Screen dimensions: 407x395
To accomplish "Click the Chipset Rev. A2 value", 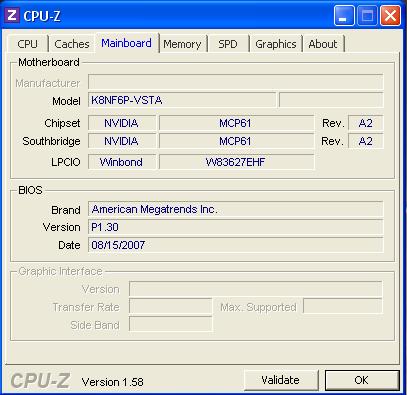I will pos(366,123).
